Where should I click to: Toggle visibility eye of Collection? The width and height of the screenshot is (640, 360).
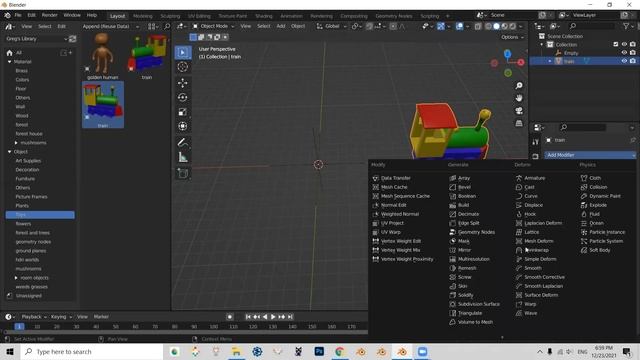click(x=624, y=44)
